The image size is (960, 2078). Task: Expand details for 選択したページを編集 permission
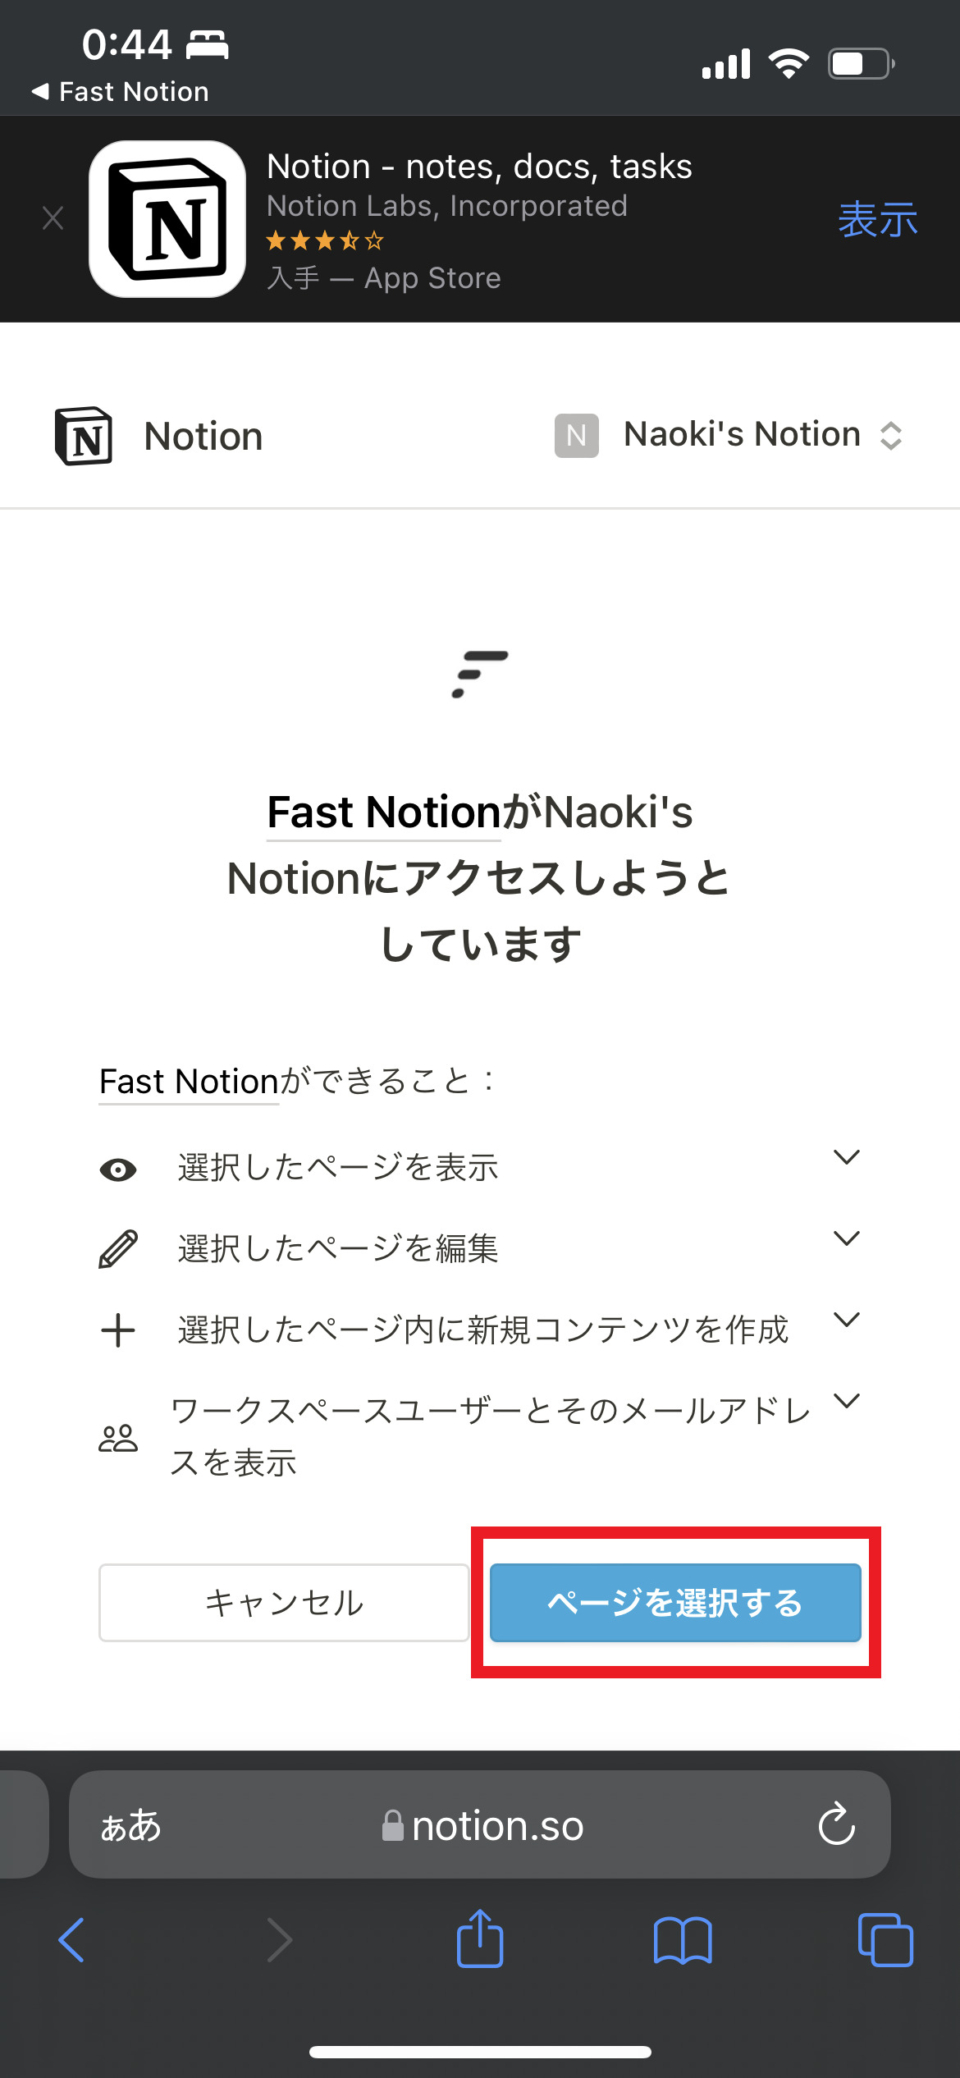point(846,1238)
